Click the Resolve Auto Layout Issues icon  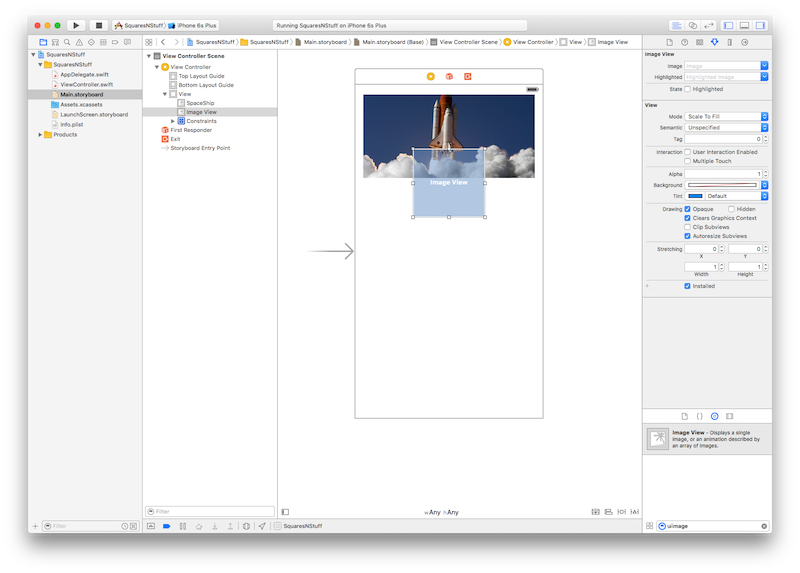pos(635,512)
